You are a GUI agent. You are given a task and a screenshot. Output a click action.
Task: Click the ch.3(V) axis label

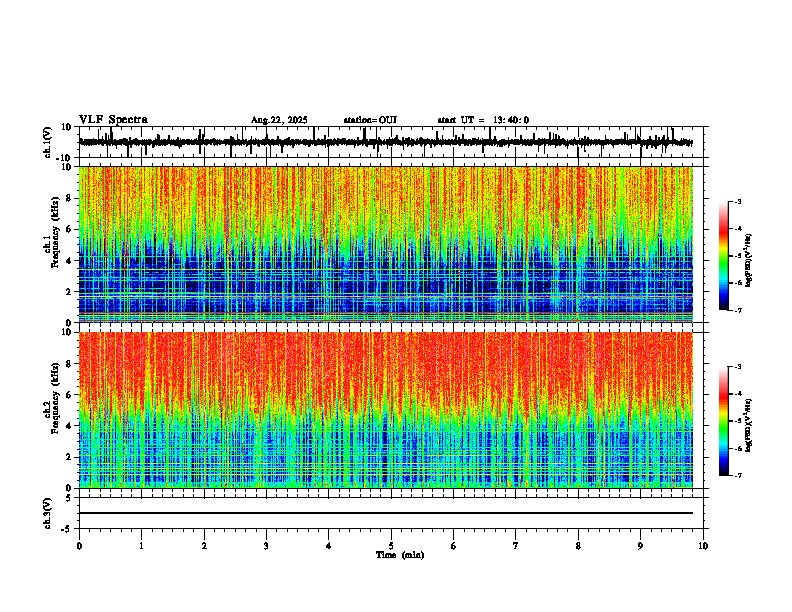(48, 513)
